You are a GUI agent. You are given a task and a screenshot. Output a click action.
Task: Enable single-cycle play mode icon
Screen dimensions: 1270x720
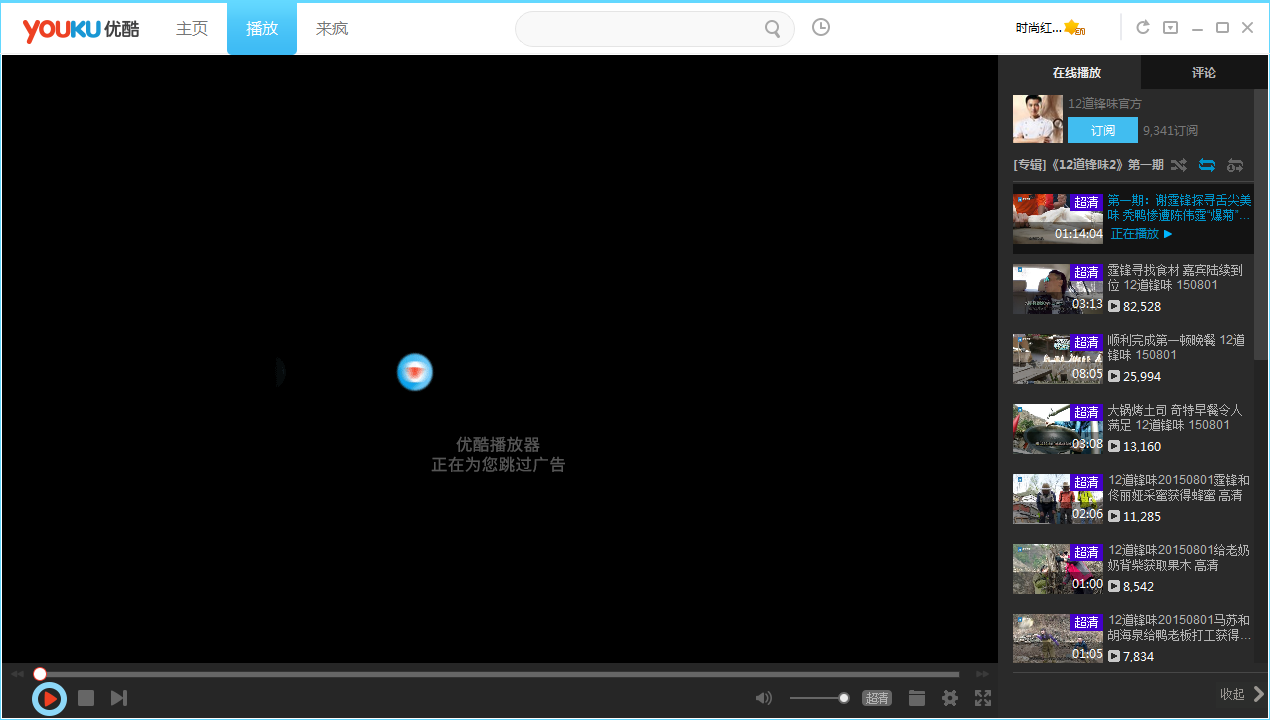(x=1235, y=165)
